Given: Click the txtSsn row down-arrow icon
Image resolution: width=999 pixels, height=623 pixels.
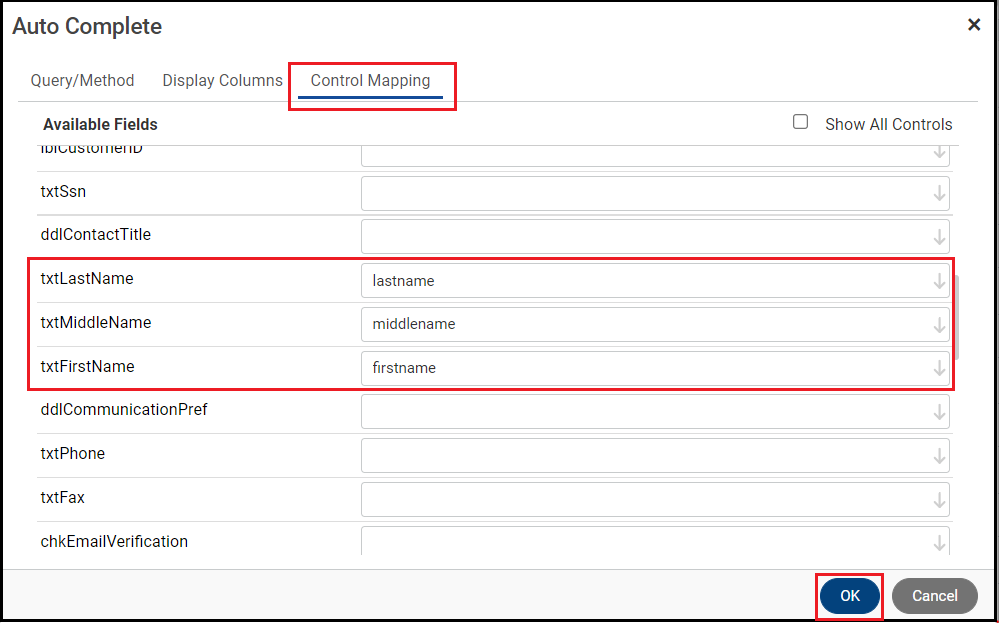Looking at the screenshot, I should coord(939,194).
